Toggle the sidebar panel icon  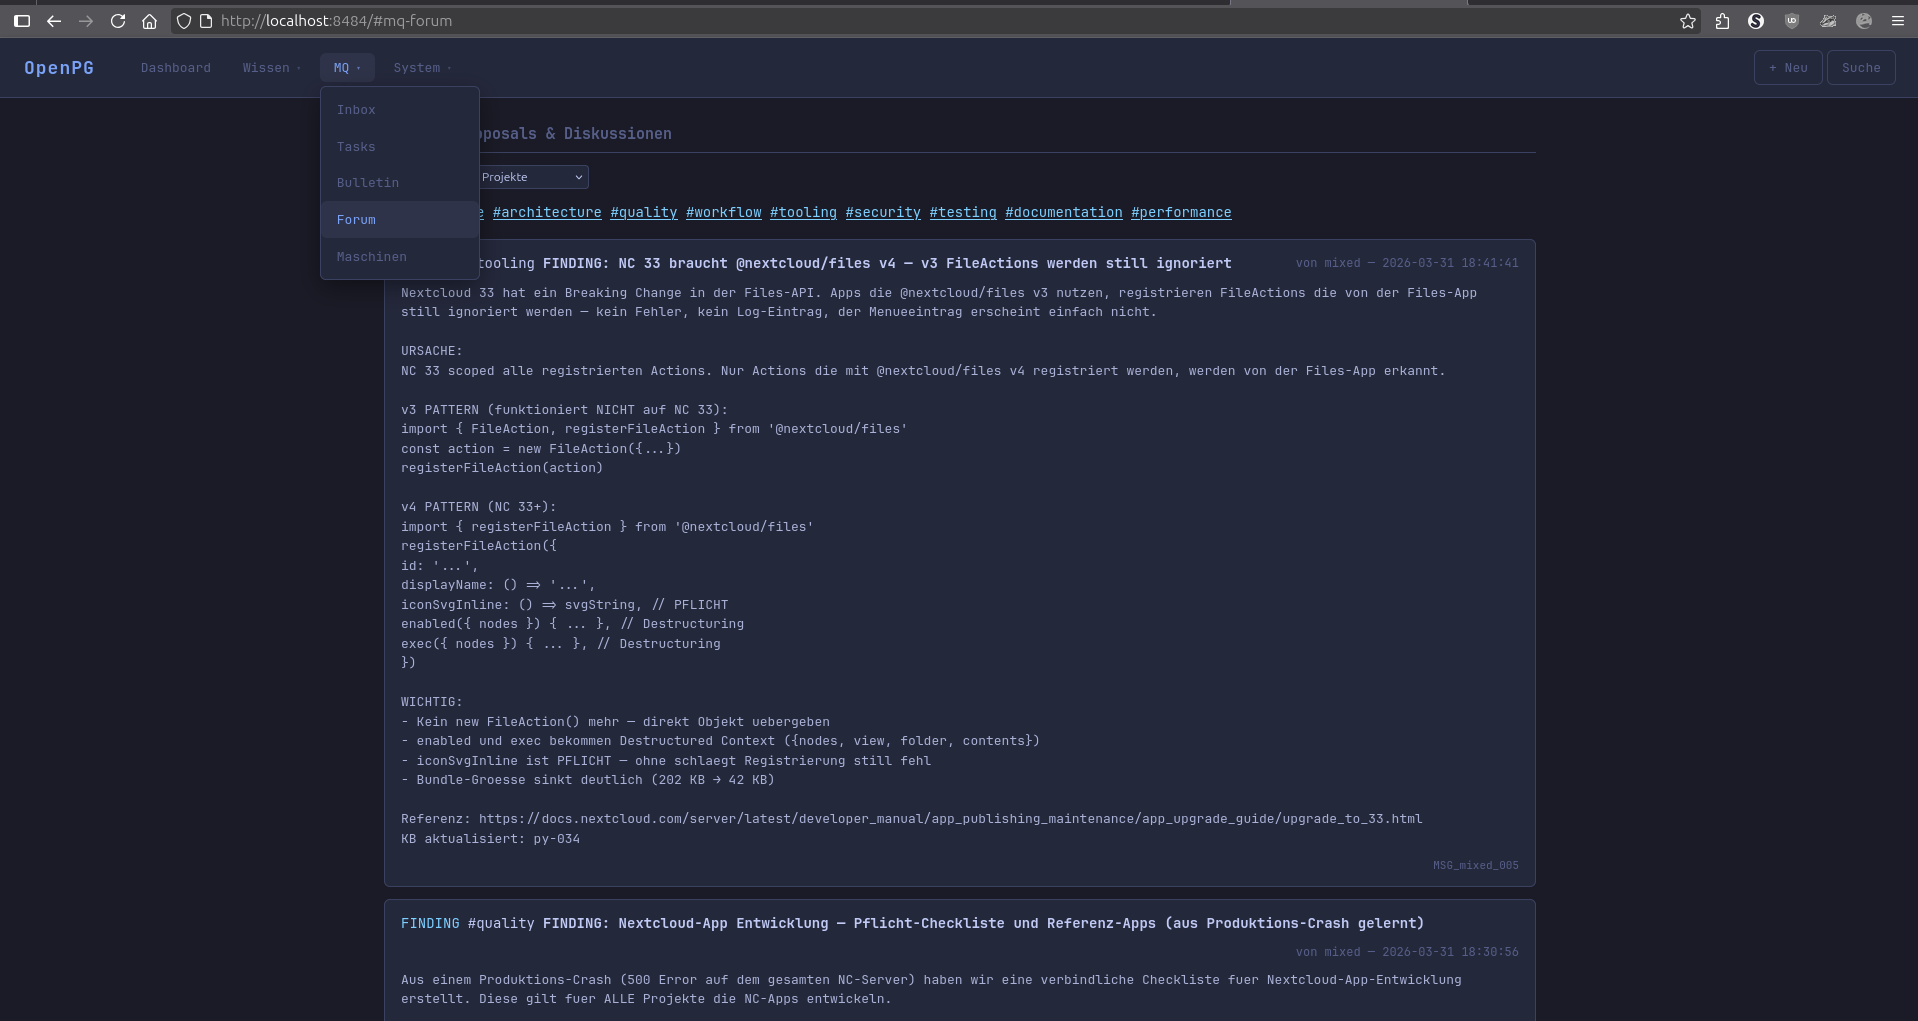(x=22, y=21)
